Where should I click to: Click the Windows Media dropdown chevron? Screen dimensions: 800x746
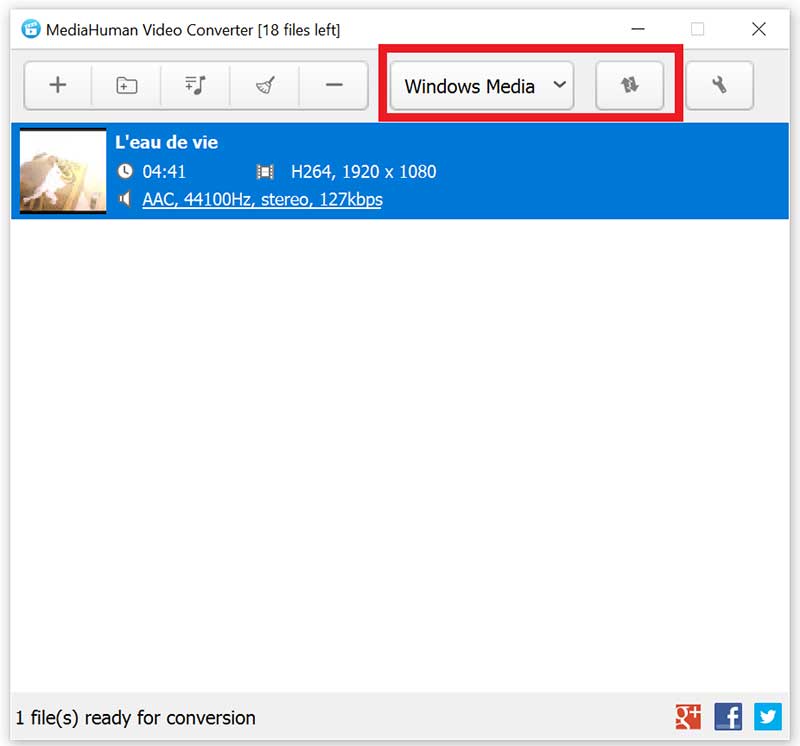(x=558, y=86)
